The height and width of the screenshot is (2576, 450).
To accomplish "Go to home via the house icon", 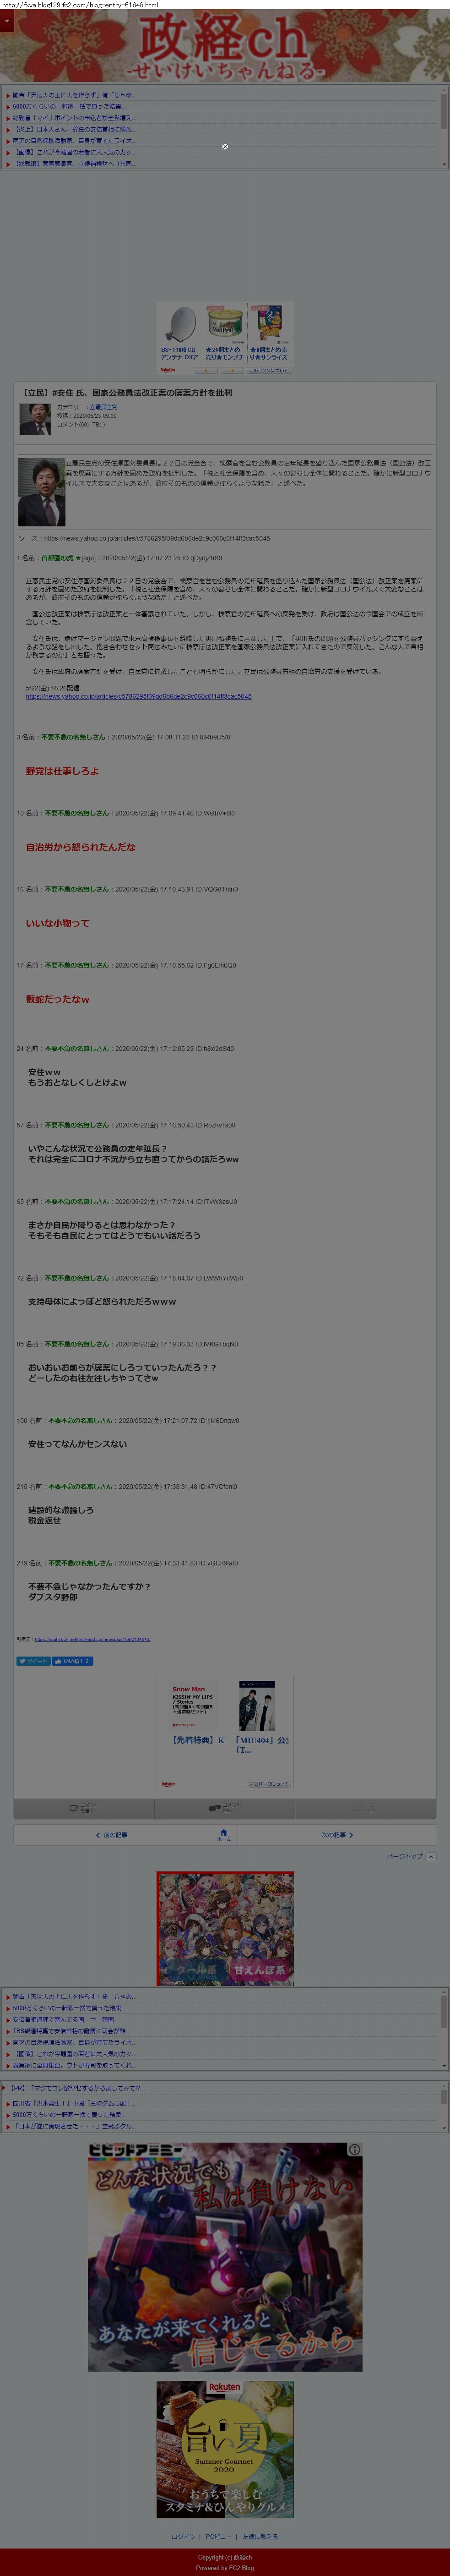I will (x=224, y=1834).
